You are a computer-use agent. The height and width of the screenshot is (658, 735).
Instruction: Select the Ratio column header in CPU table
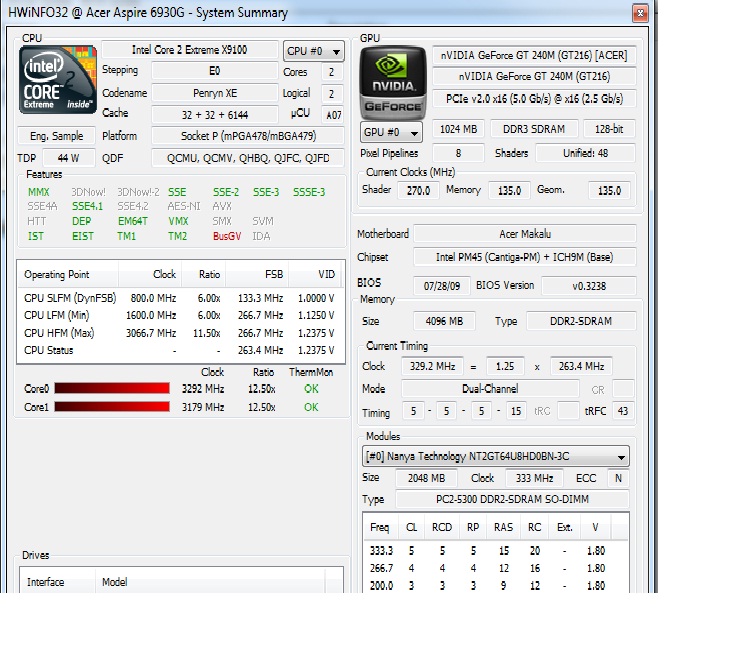coord(204,275)
